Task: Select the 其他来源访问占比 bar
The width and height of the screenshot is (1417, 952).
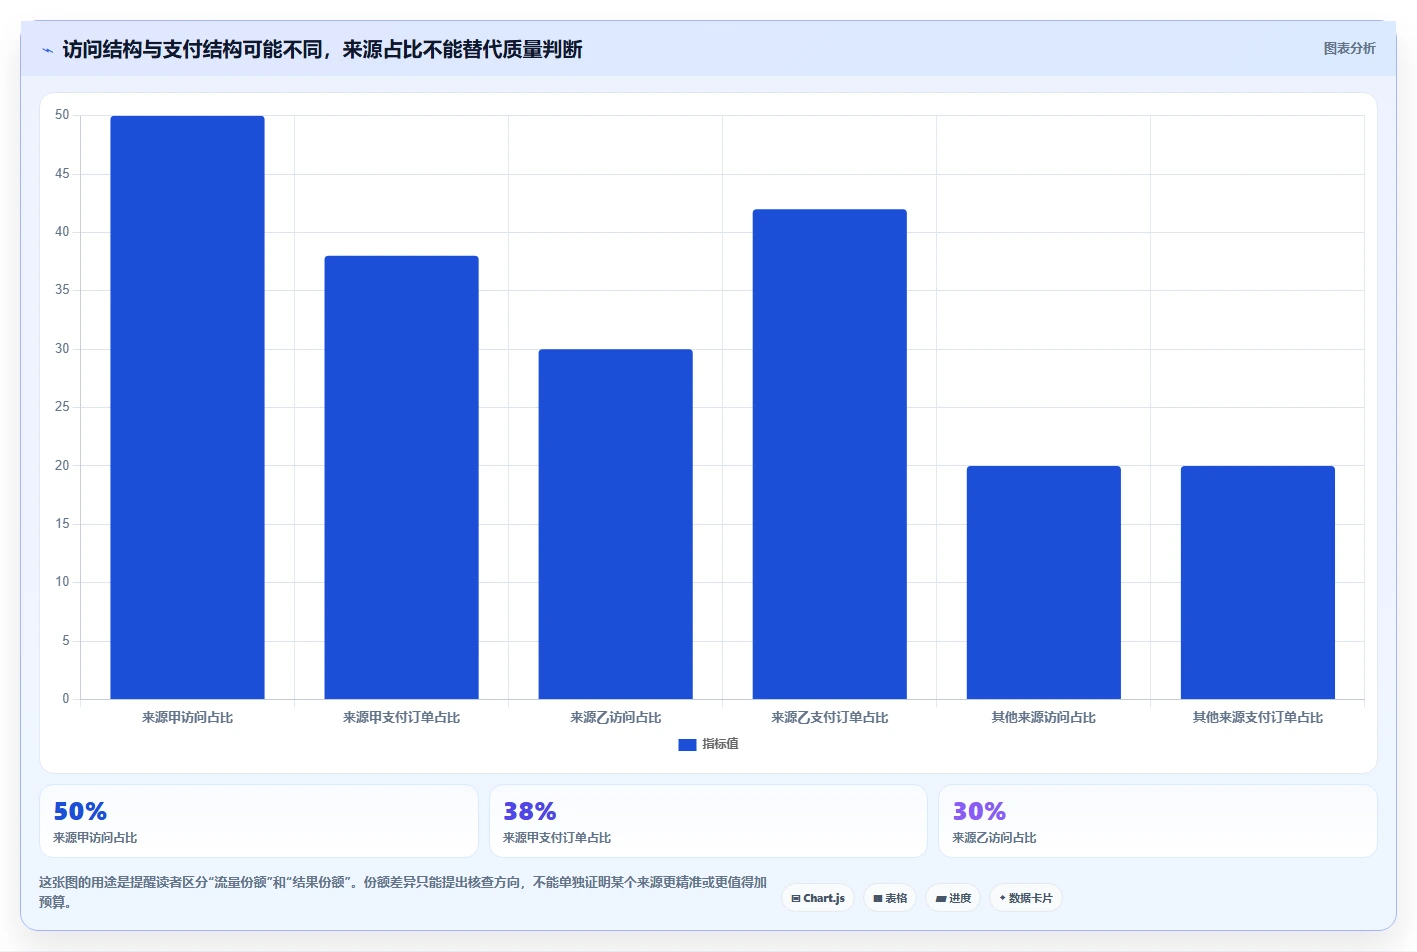Action: tap(1043, 582)
